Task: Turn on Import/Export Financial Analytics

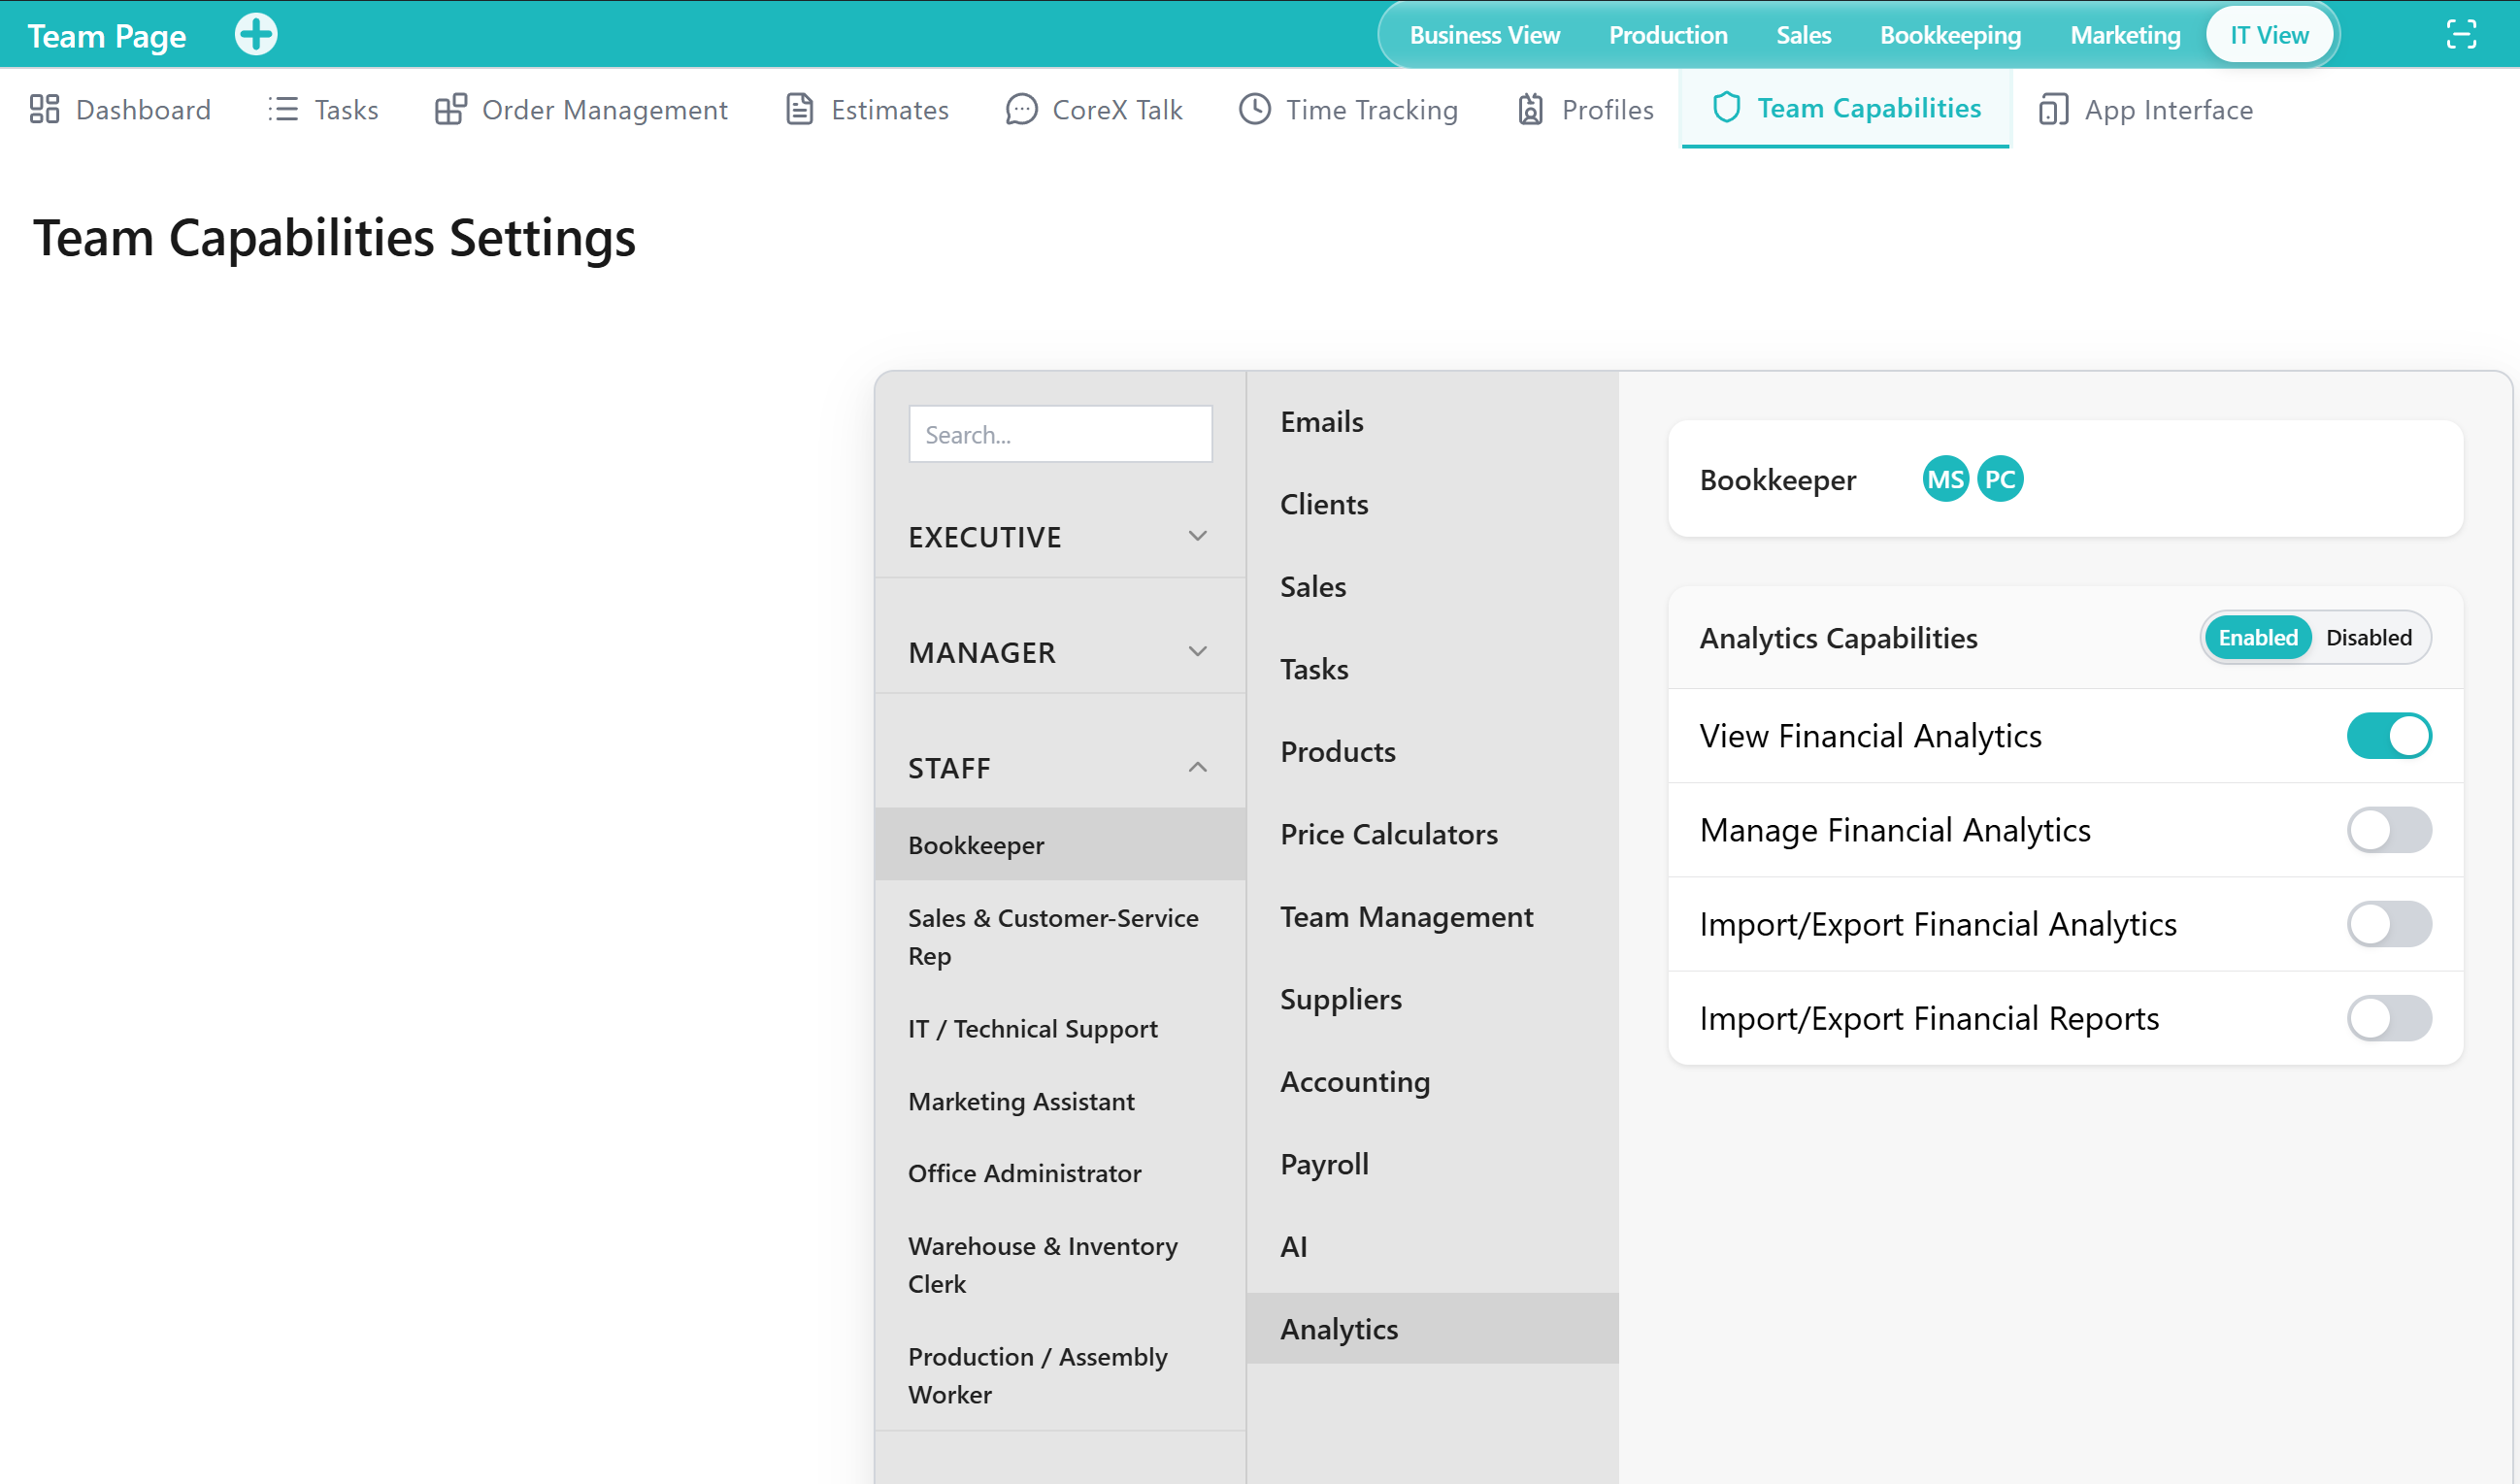Action: (x=2389, y=924)
